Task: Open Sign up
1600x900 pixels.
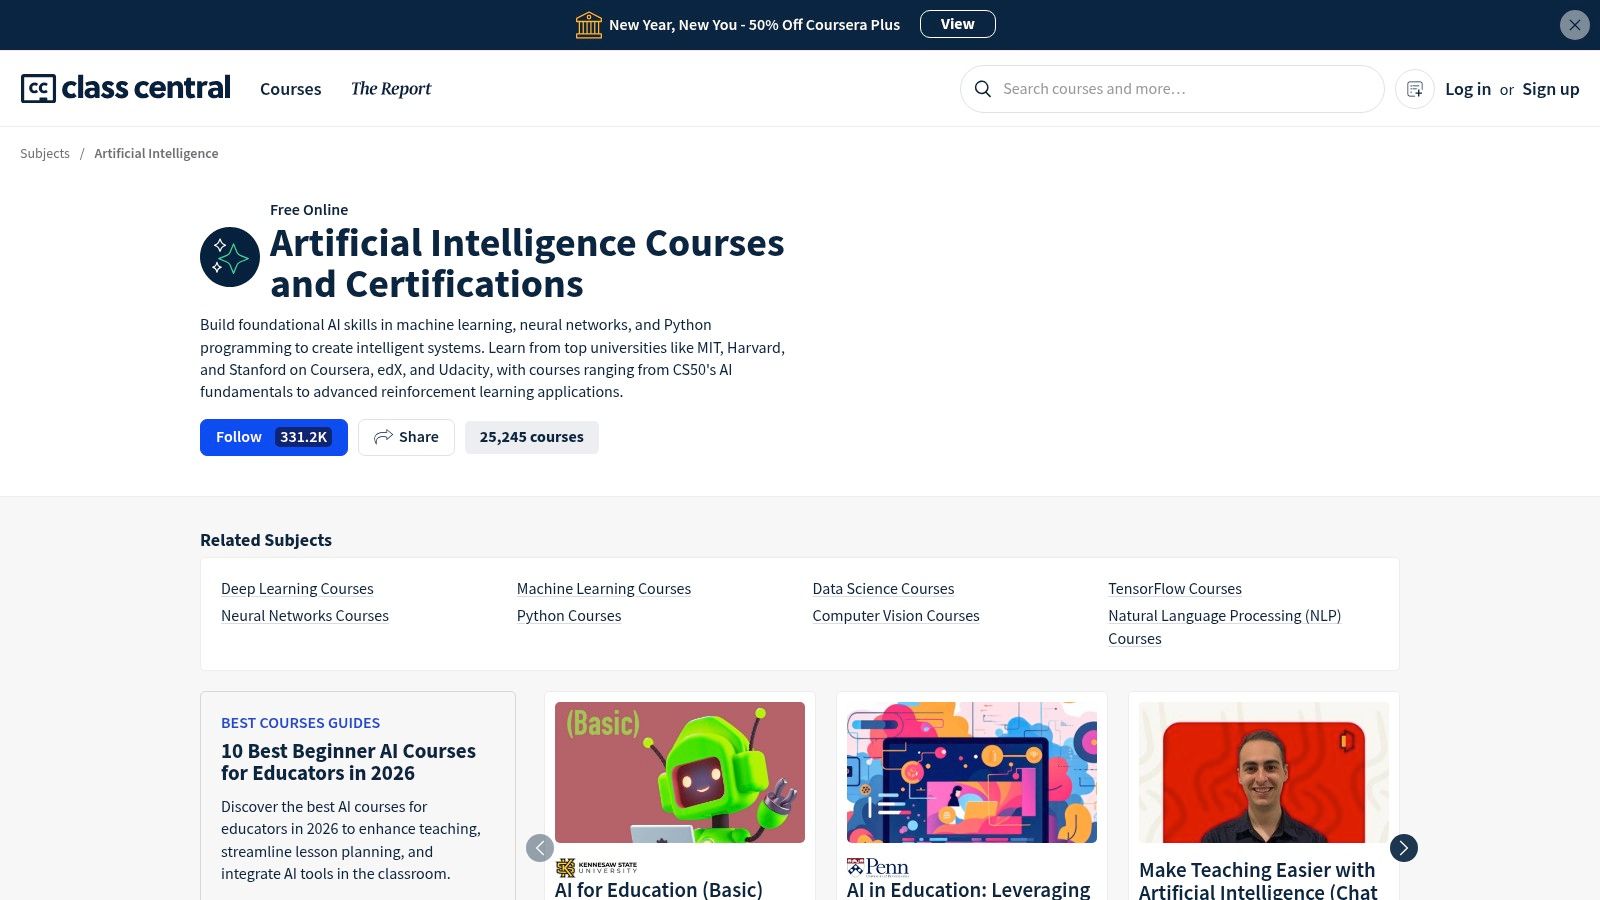Action: (1550, 89)
